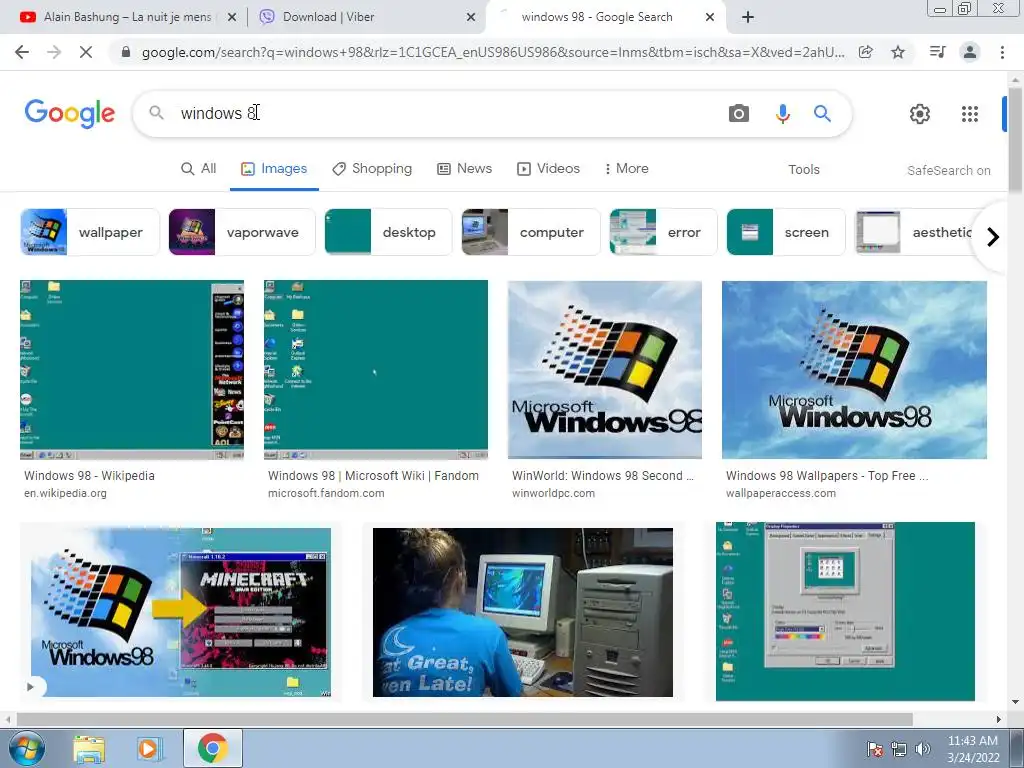Image resolution: width=1024 pixels, height=768 pixels.
Task: Open Microsoft Wiki Fandom desktop thumbnail
Action: point(376,370)
